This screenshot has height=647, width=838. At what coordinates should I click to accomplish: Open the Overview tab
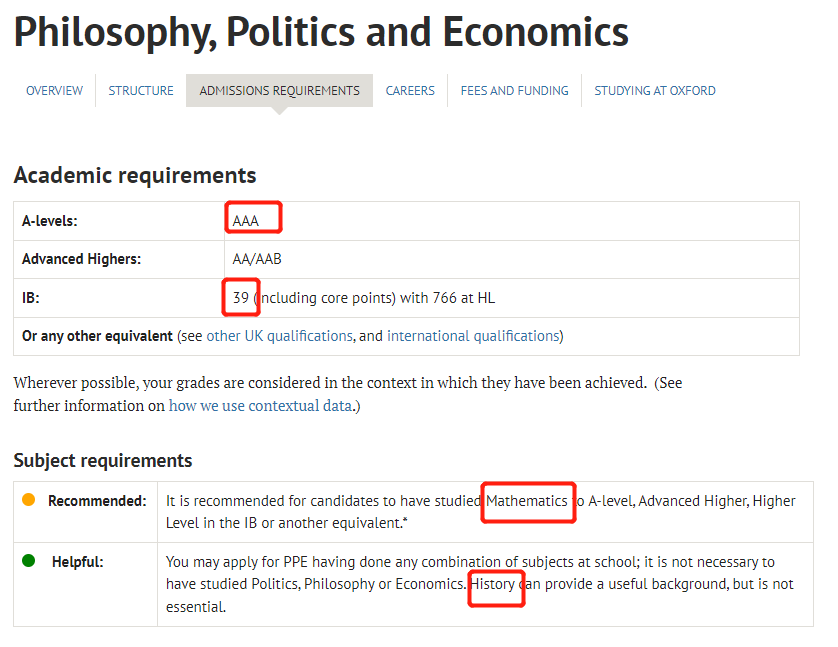pos(55,91)
